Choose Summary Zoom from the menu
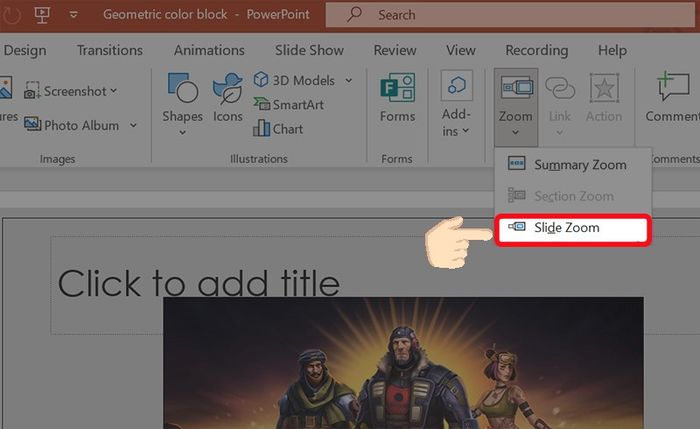The width and height of the screenshot is (700, 429). [x=573, y=164]
